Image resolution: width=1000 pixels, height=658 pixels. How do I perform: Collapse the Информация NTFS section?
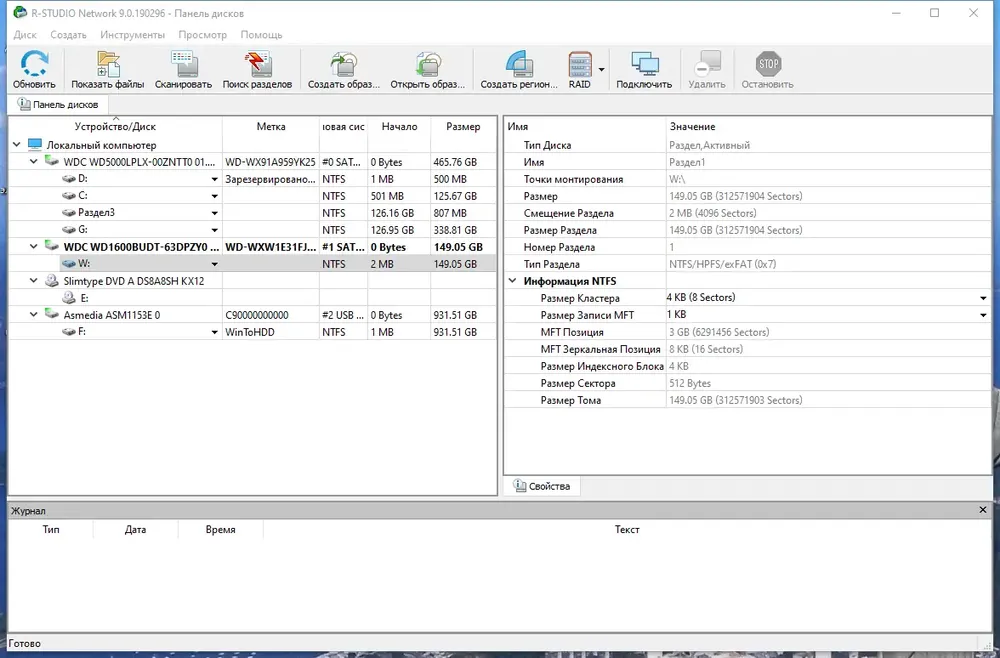coord(512,281)
